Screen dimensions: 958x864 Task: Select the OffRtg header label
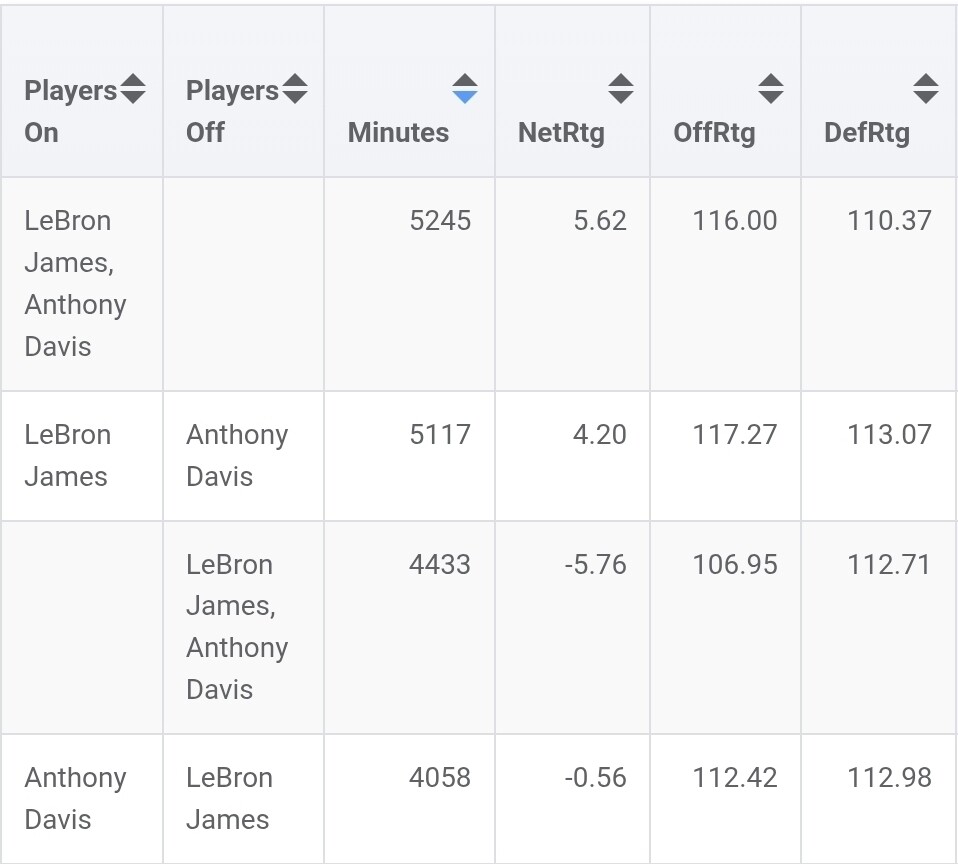pyautogui.click(x=714, y=132)
